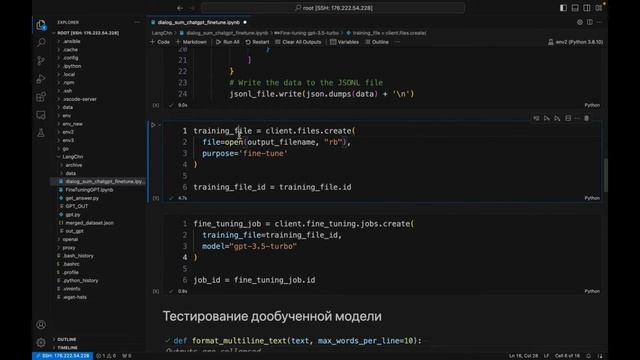Open the Remote Explorer view
The height and width of the screenshot is (360, 640).
41,115
